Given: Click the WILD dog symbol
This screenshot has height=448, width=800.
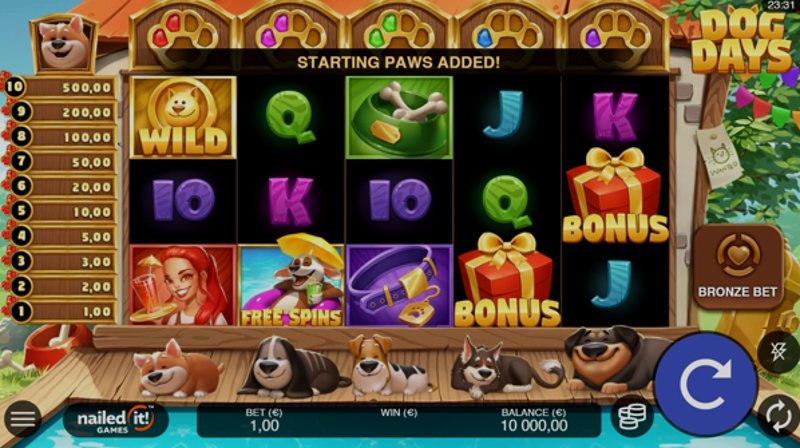Looking at the screenshot, I should tap(183, 117).
